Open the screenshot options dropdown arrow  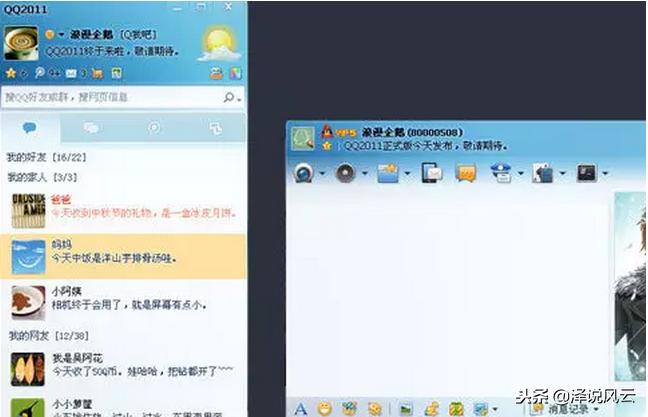[495, 410]
